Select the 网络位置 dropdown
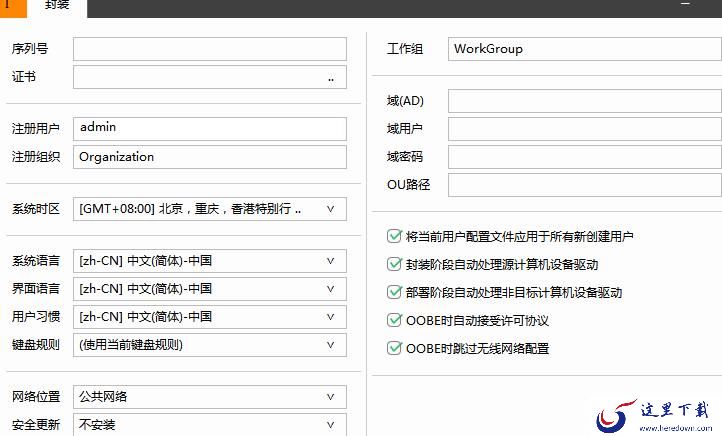 [x=330, y=397]
